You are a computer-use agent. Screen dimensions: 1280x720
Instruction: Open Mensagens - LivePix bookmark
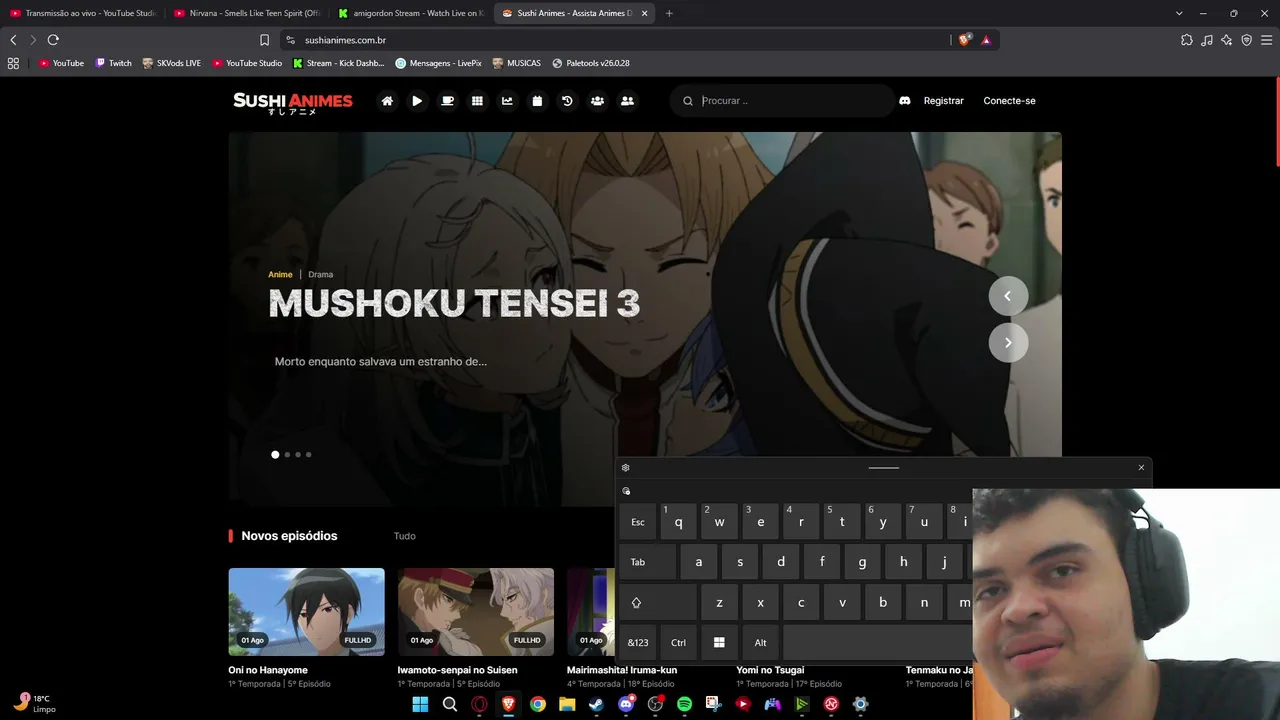[438, 63]
